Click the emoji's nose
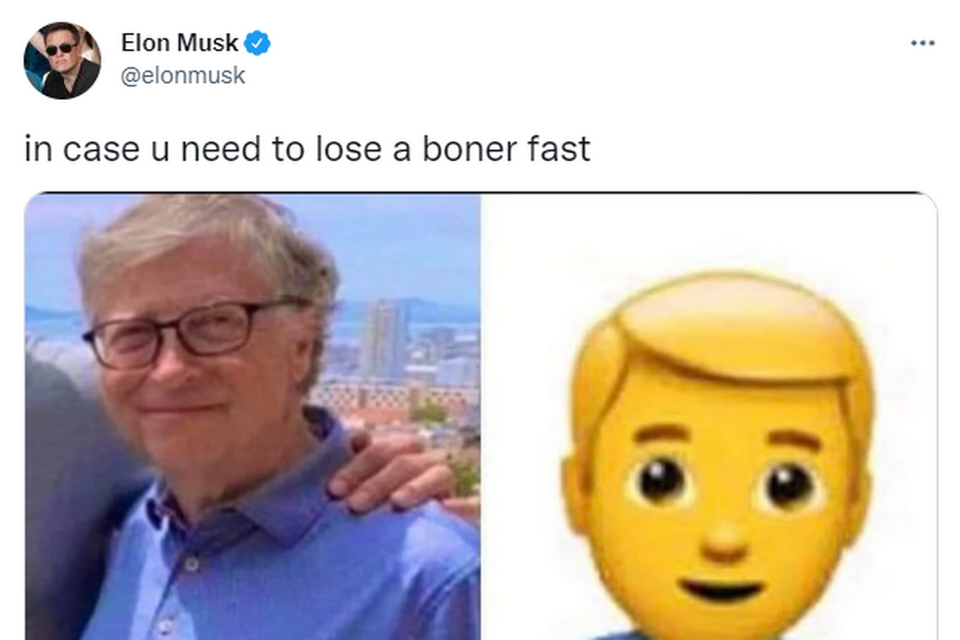960x640 pixels. pos(724,539)
